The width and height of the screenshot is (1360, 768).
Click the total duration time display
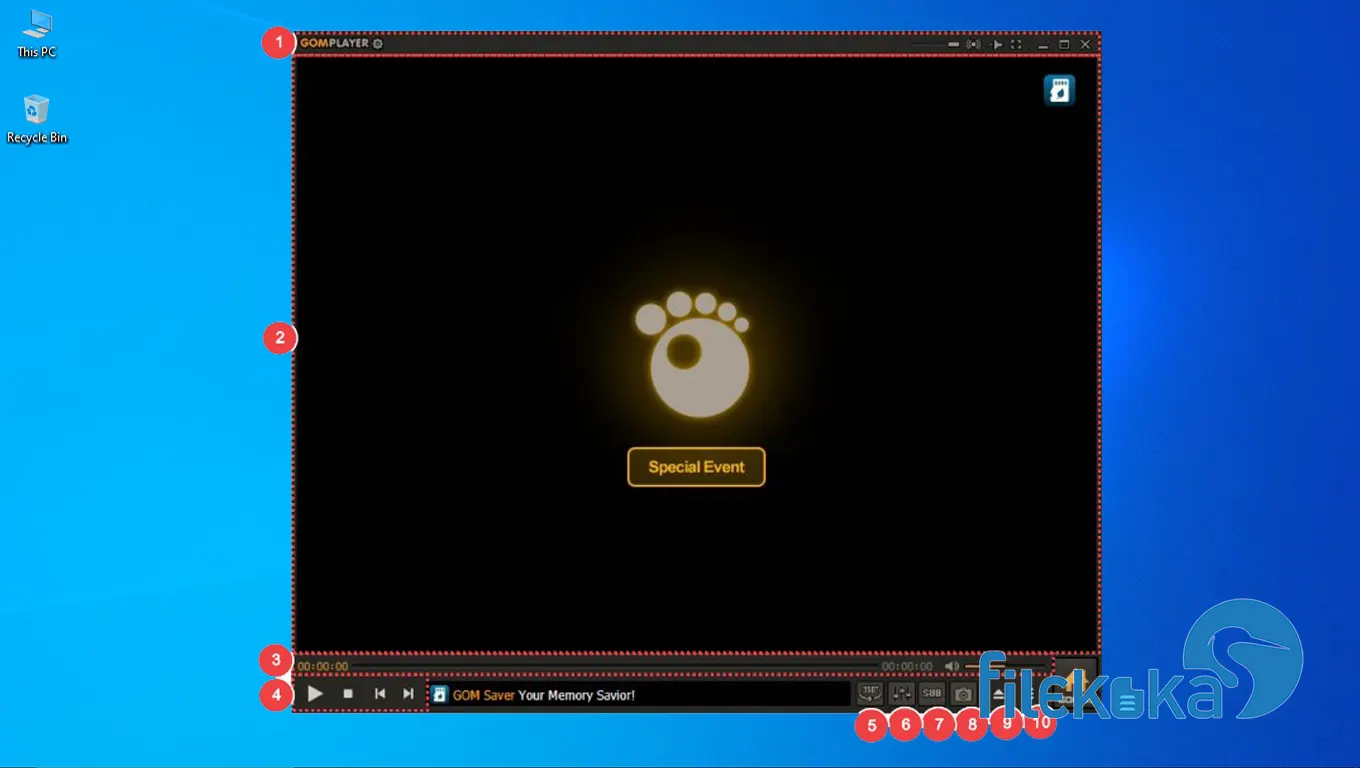[907, 666]
